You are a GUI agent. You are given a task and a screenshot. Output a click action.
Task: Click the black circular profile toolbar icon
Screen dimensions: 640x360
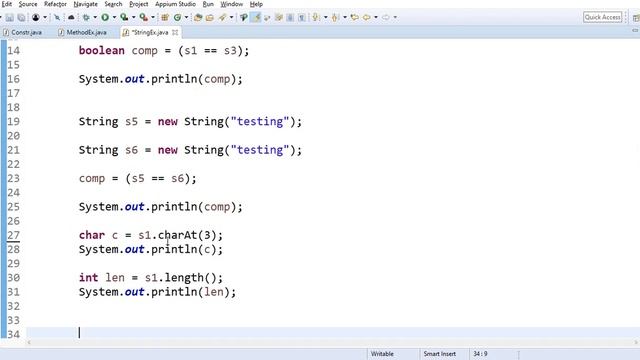click(x=36, y=18)
